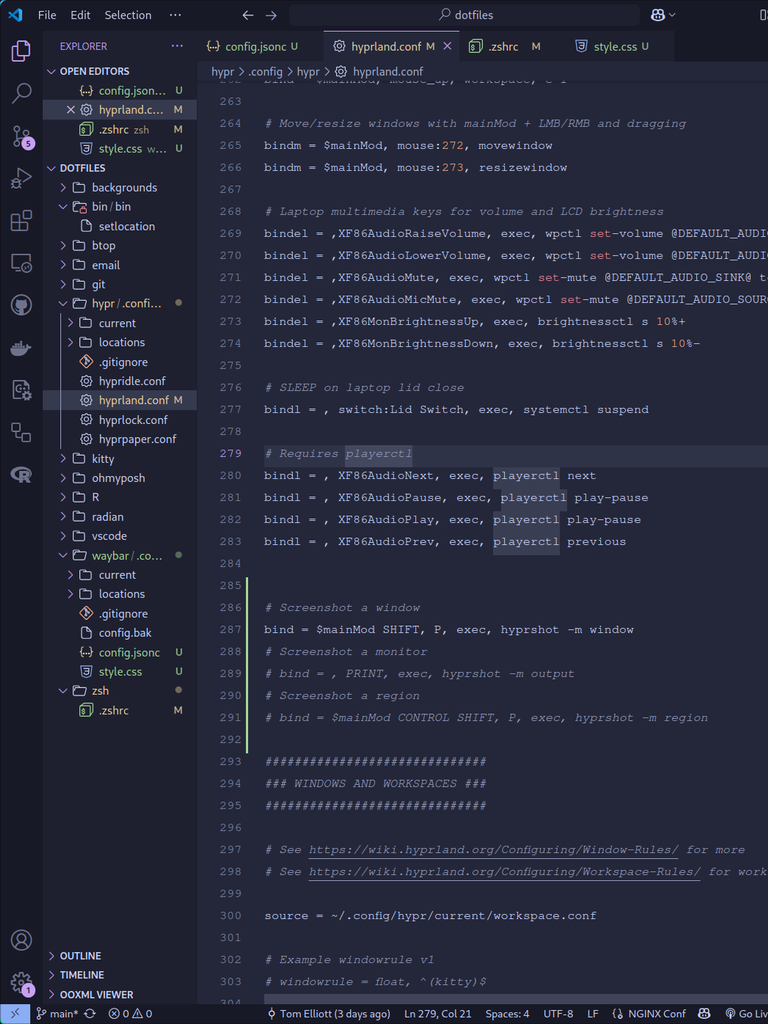Screen dimensions: 768x1024
Task: Click the Manage settings gear icon
Action: pyautogui.click(x=21, y=982)
